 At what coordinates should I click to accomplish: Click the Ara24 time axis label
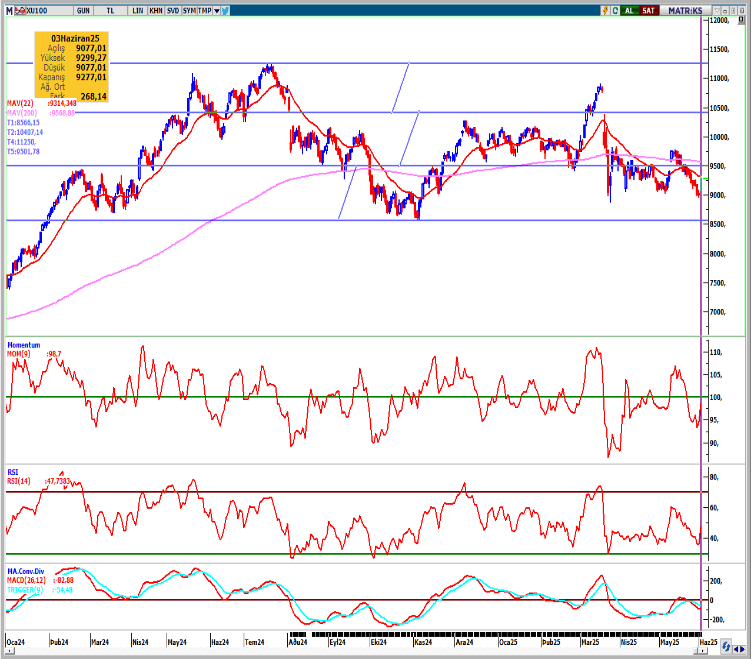pos(464,642)
